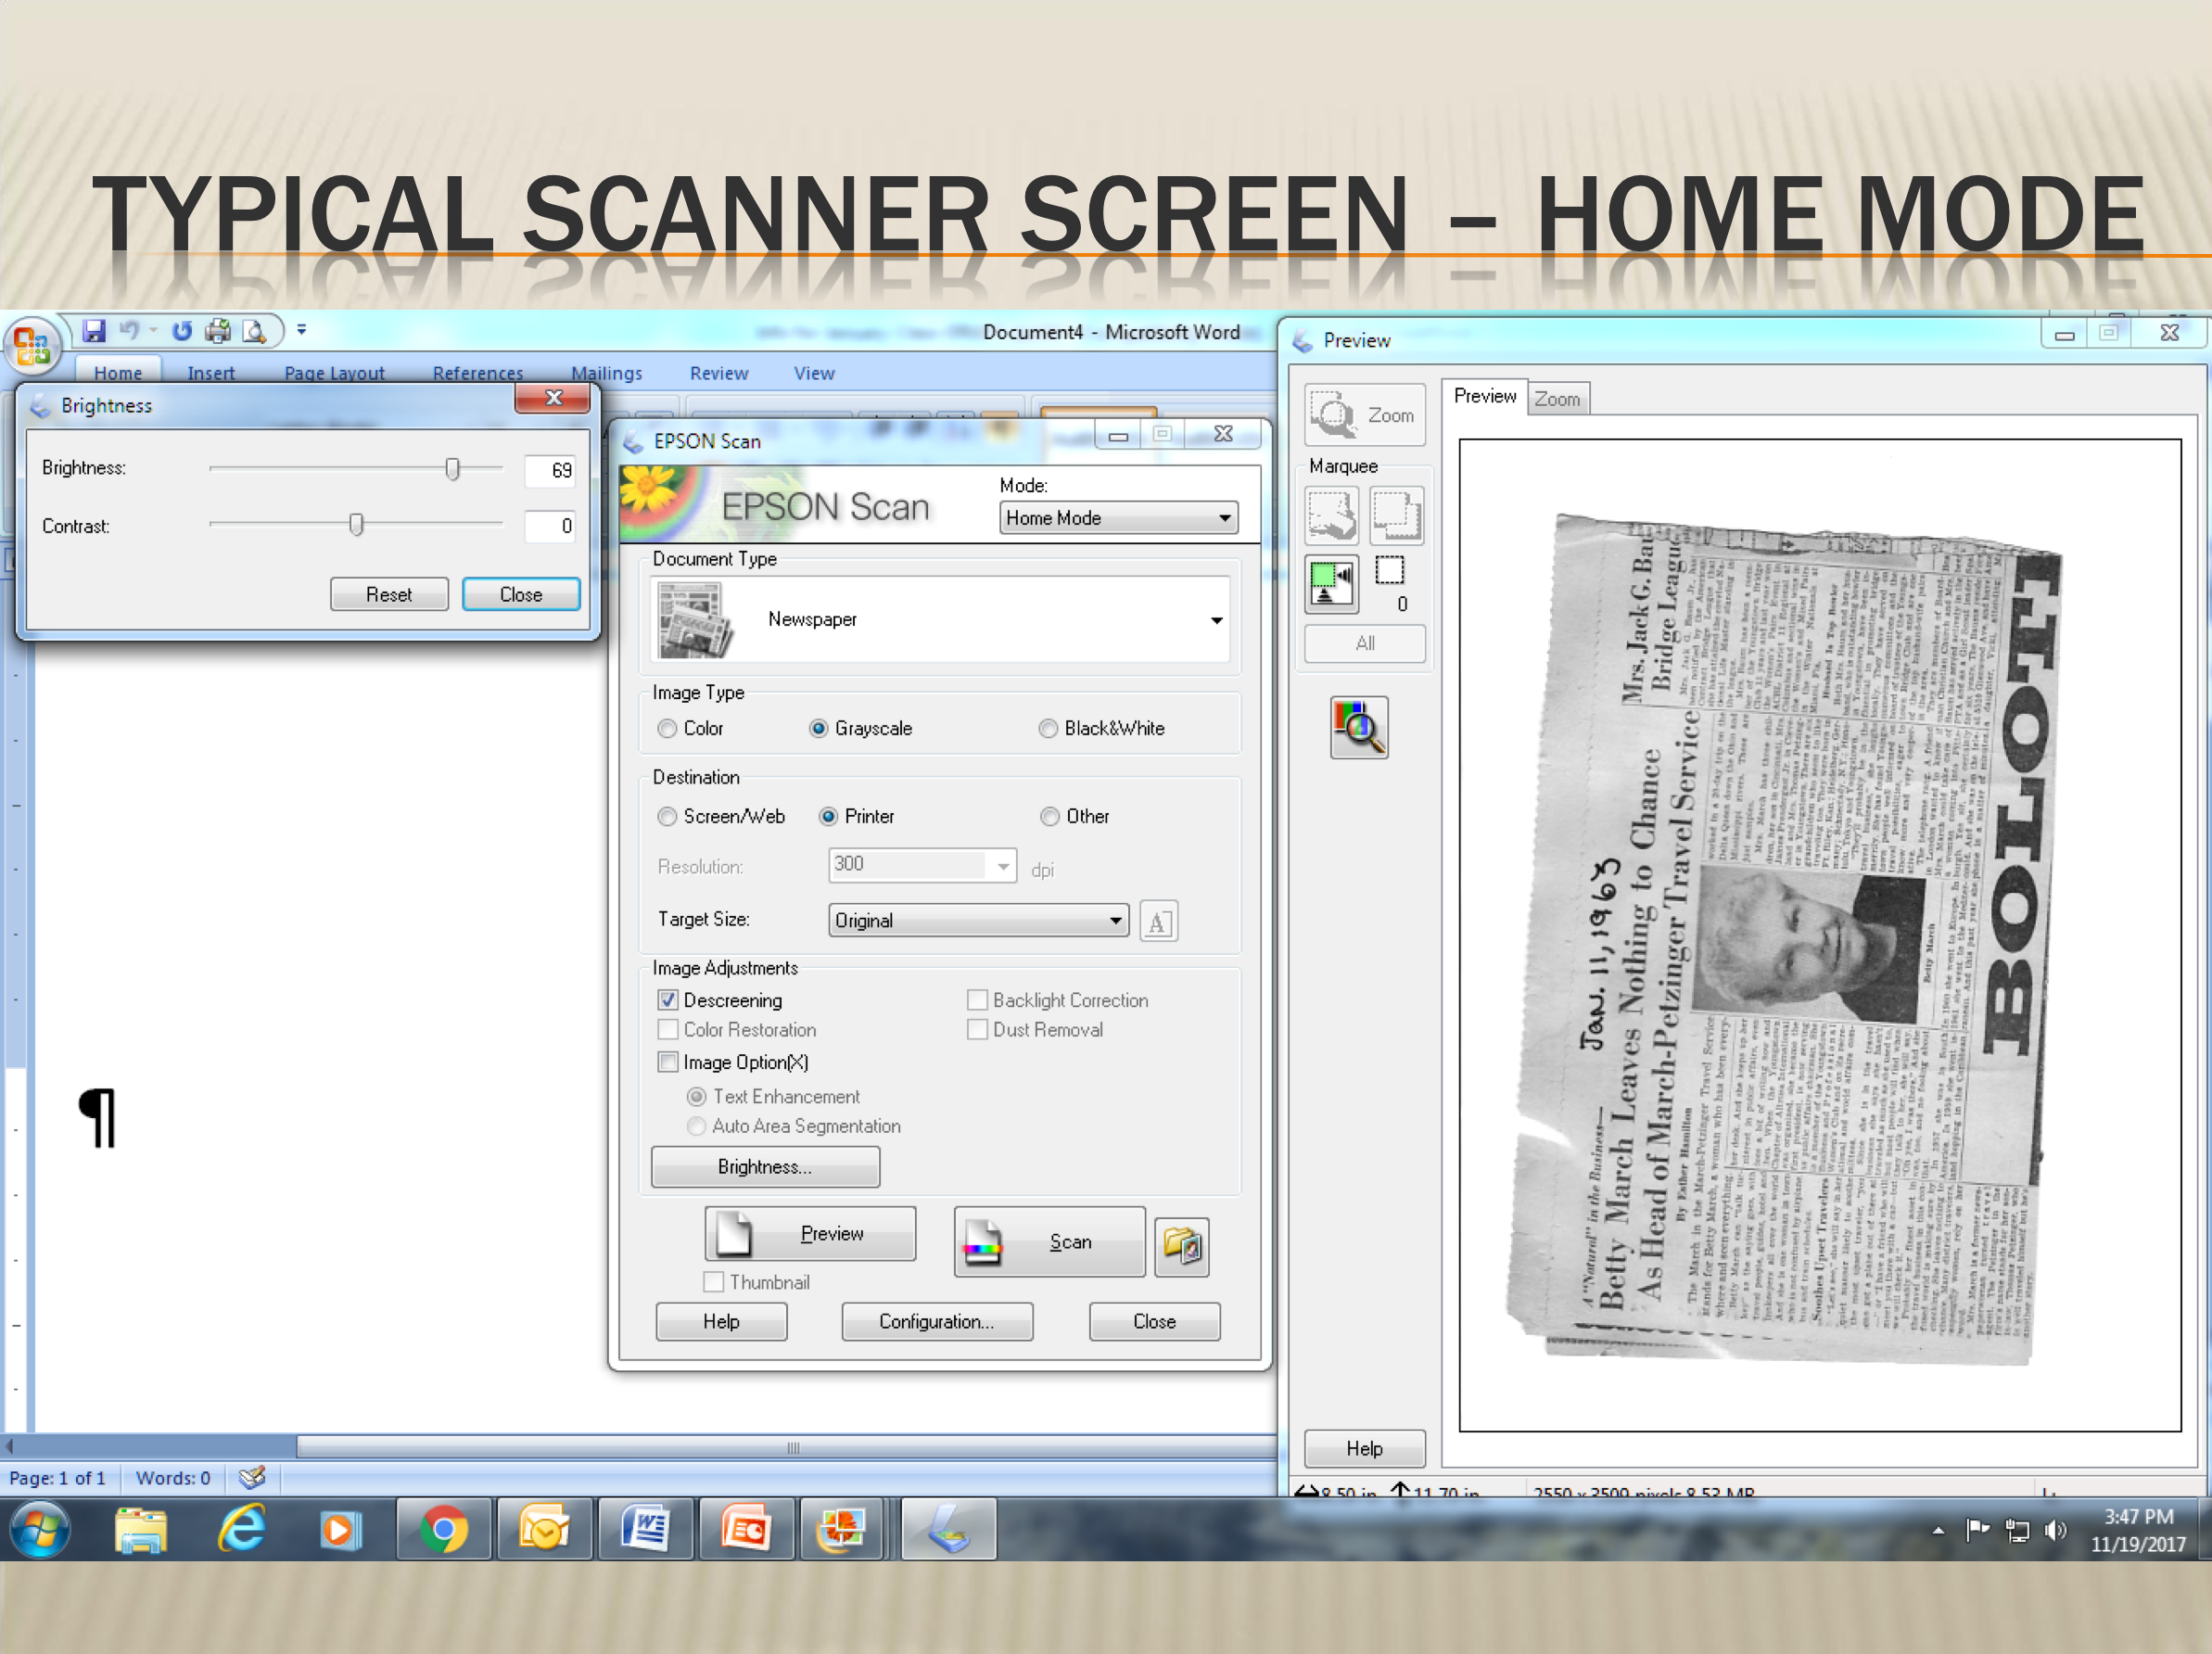Select the Color image type
This screenshot has width=2212, height=1654.
[x=667, y=729]
